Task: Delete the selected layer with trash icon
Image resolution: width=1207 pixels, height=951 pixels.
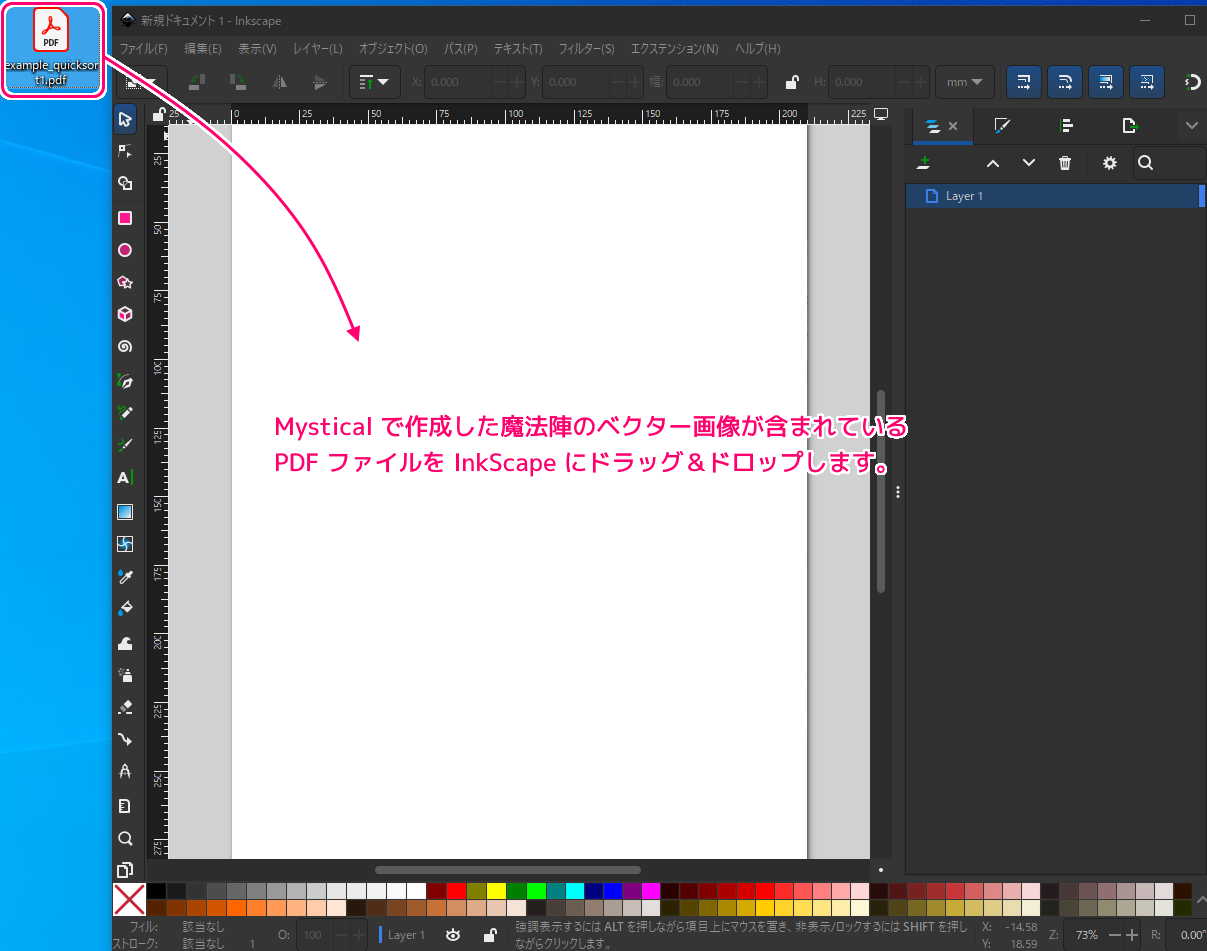Action: 1065,163
